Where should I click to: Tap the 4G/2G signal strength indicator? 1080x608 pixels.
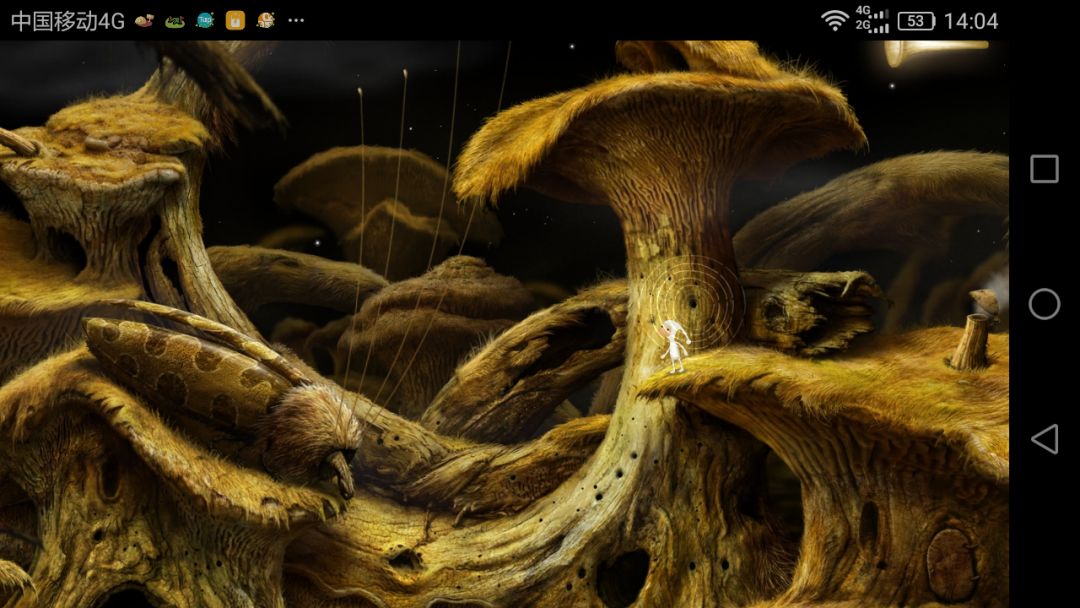click(x=872, y=20)
